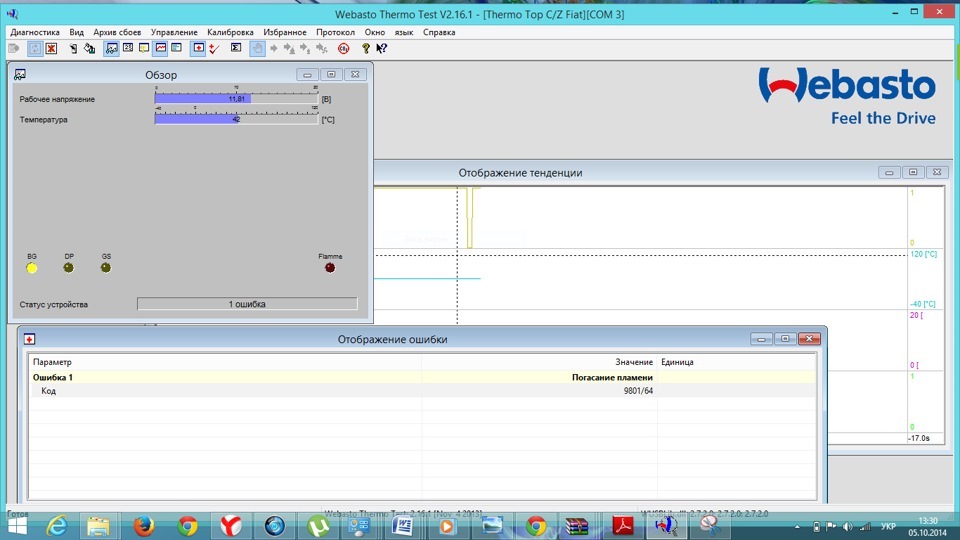Click the УКР language indicator in tray

click(888, 527)
